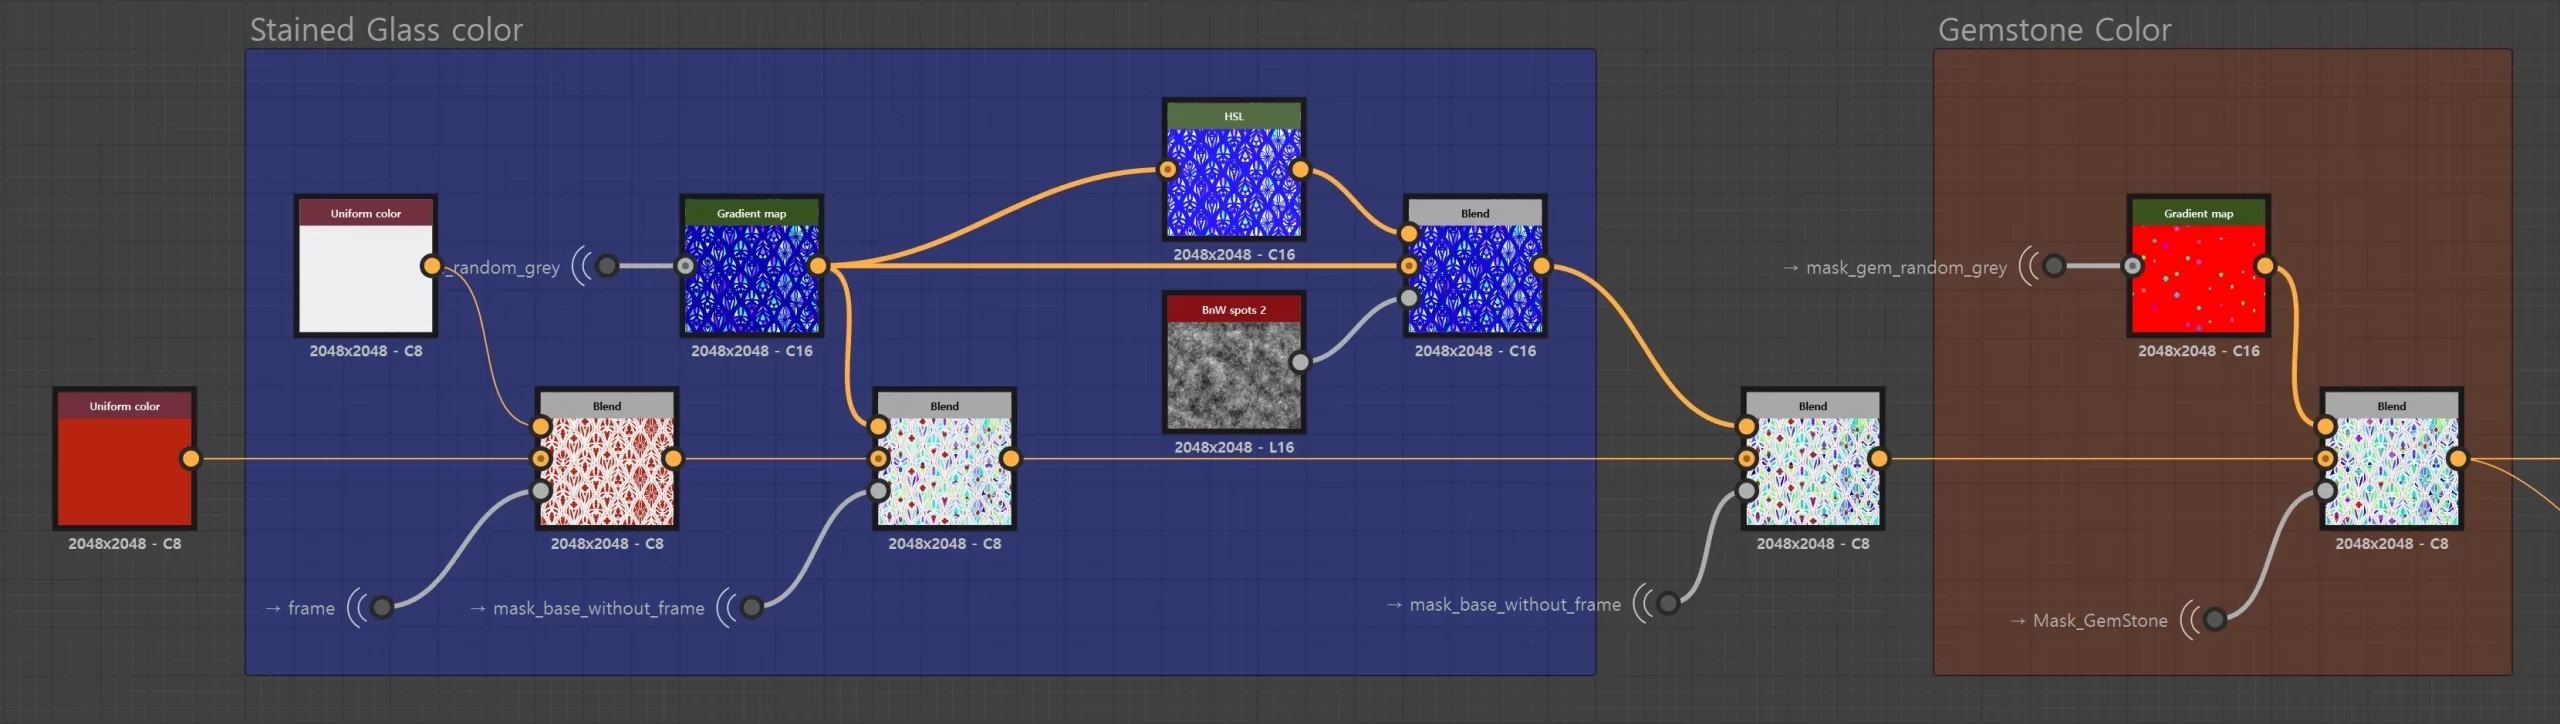Select the blue Gradient map node preview
The height and width of the screenshot is (724, 2560).
tap(751, 279)
